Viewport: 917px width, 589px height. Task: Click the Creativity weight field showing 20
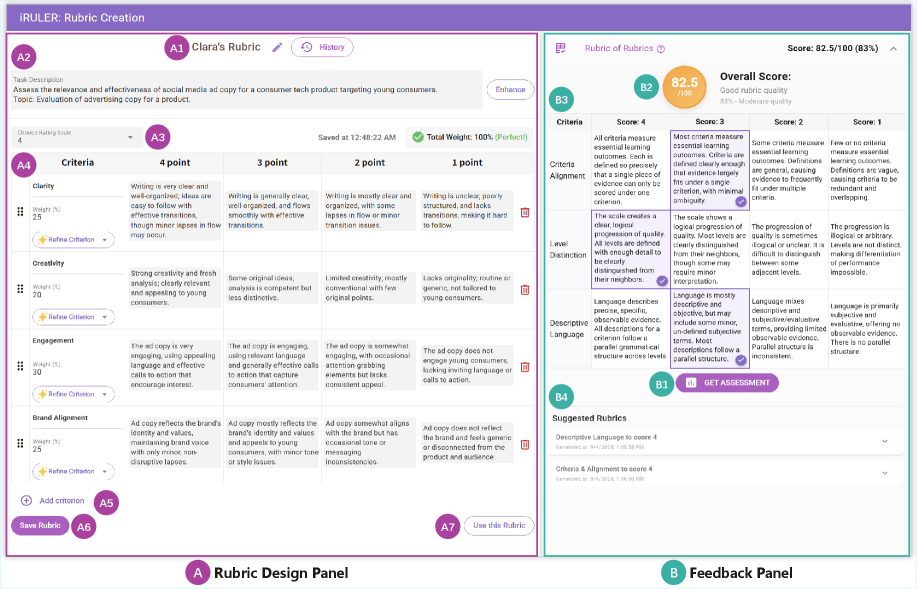click(76, 291)
